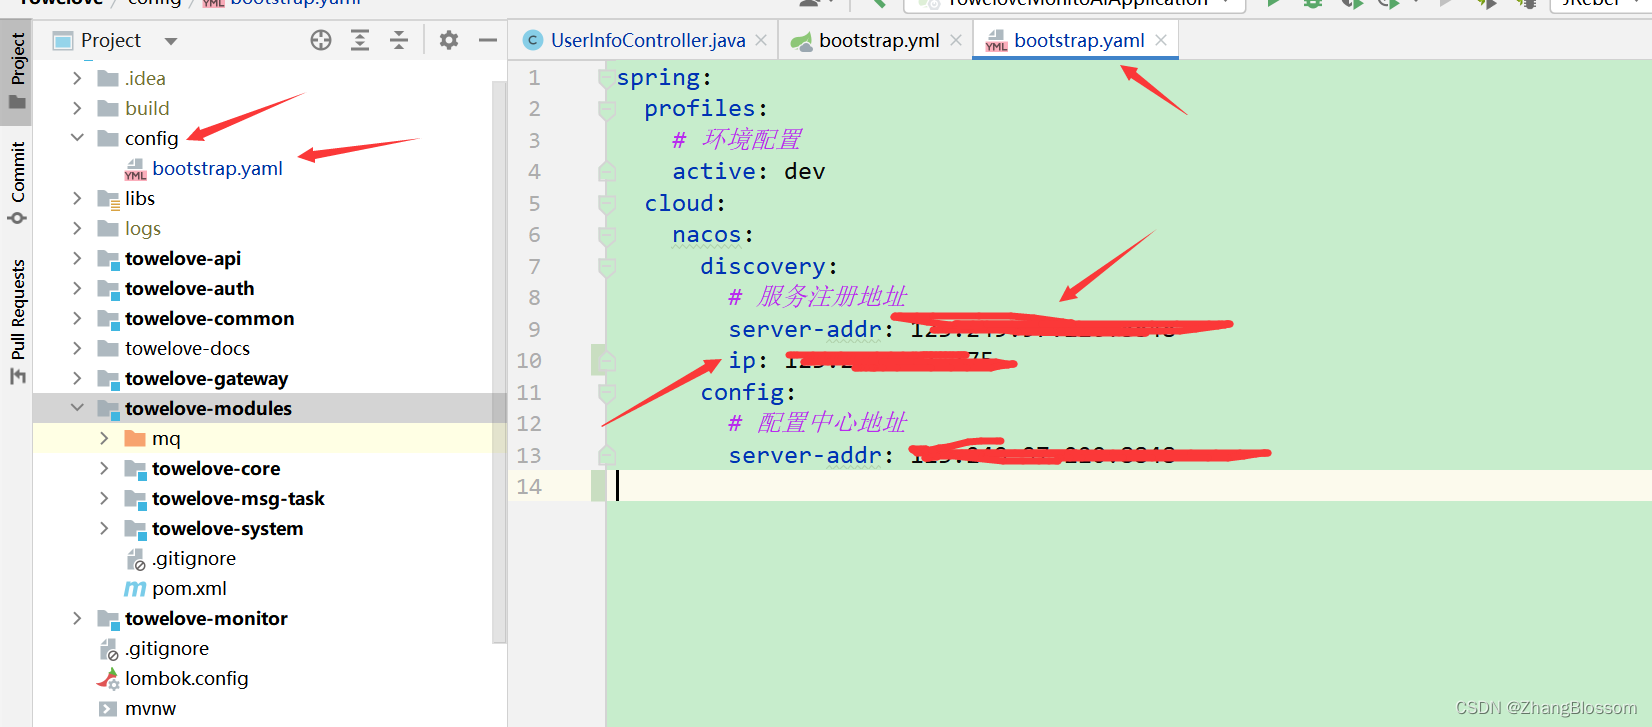Viewport: 1652px width, 727px height.
Task: Click the 'config:' key on line 11
Action: pos(748,392)
